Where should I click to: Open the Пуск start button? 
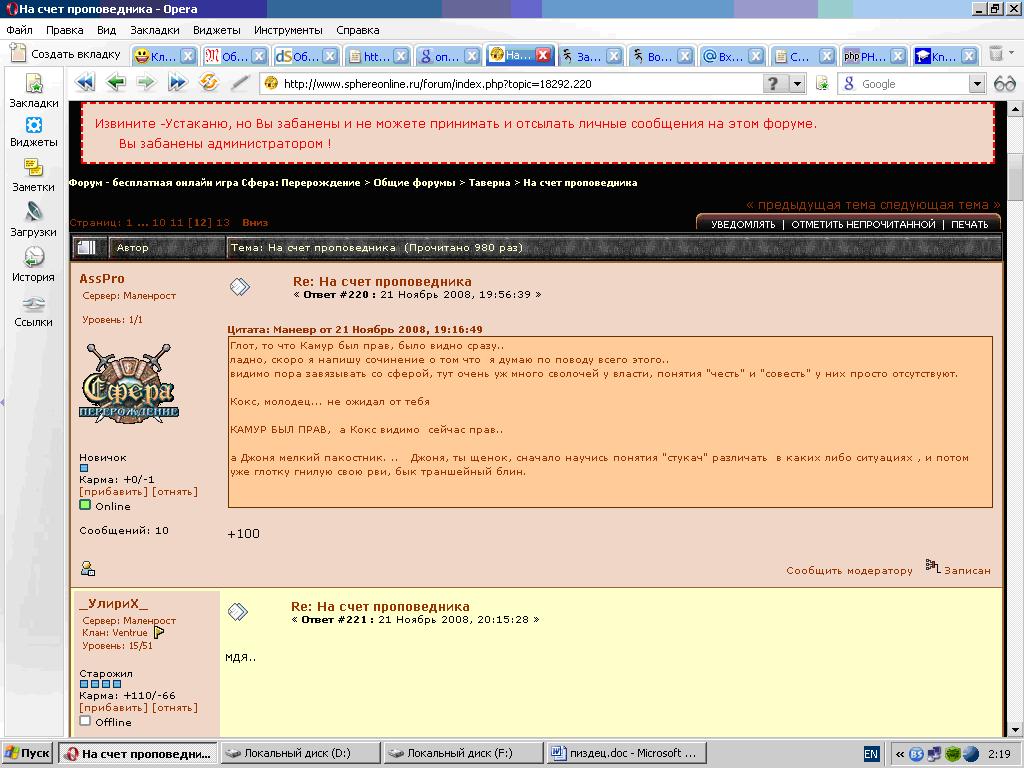click(27, 754)
